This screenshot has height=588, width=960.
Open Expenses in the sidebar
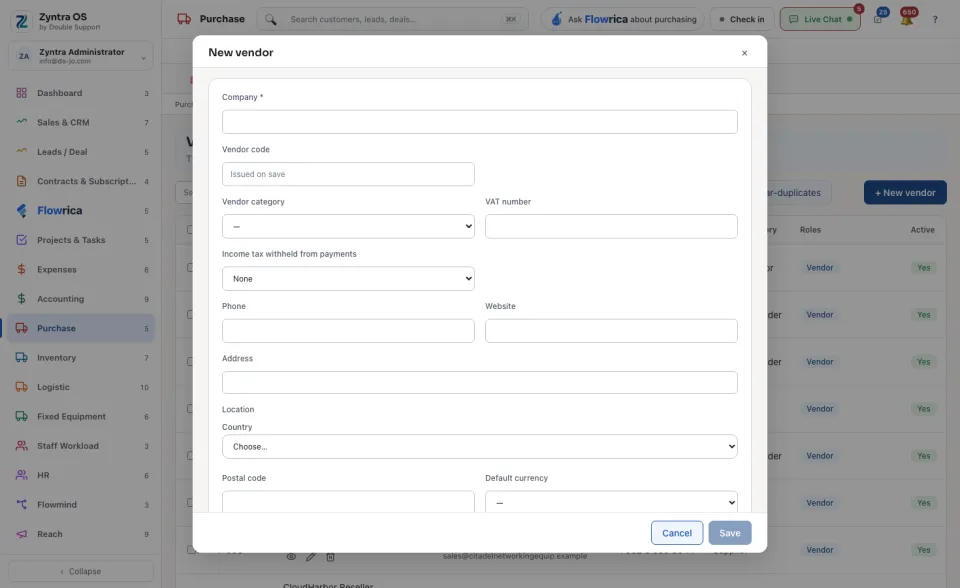[81, 270]
